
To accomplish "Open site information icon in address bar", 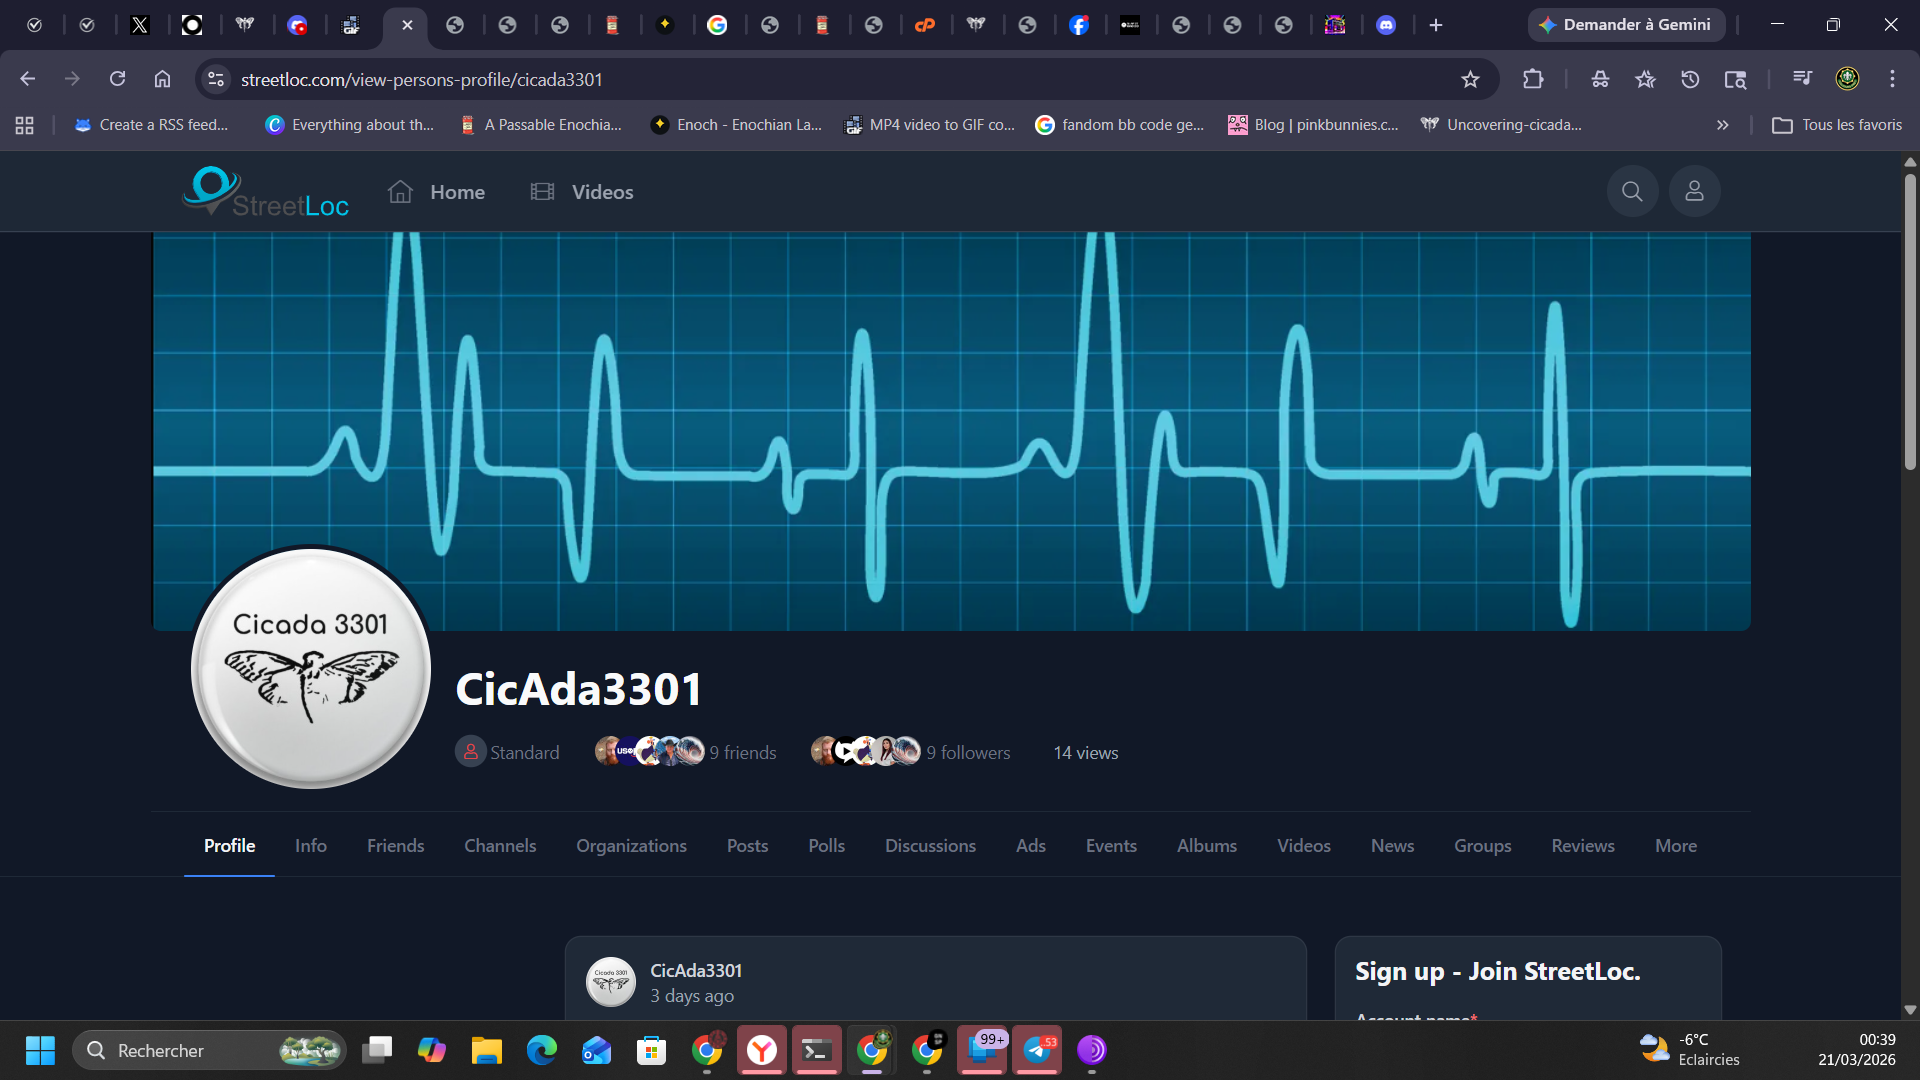I will [x=216, y=79].
